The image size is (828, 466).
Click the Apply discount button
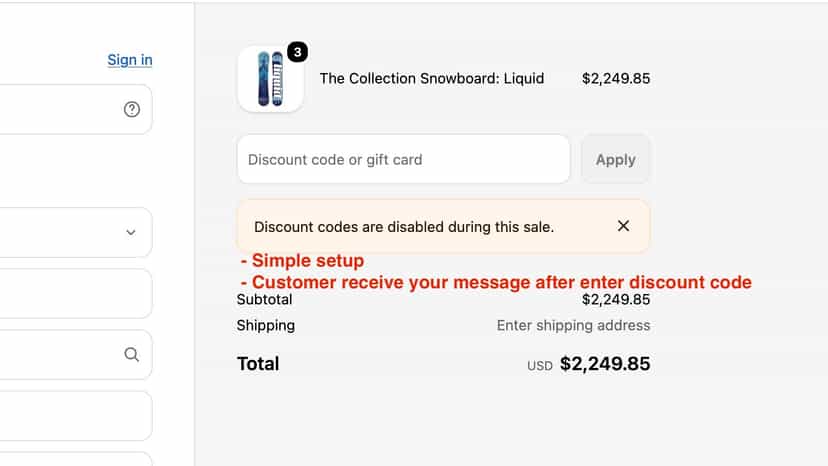coord(615,160)
